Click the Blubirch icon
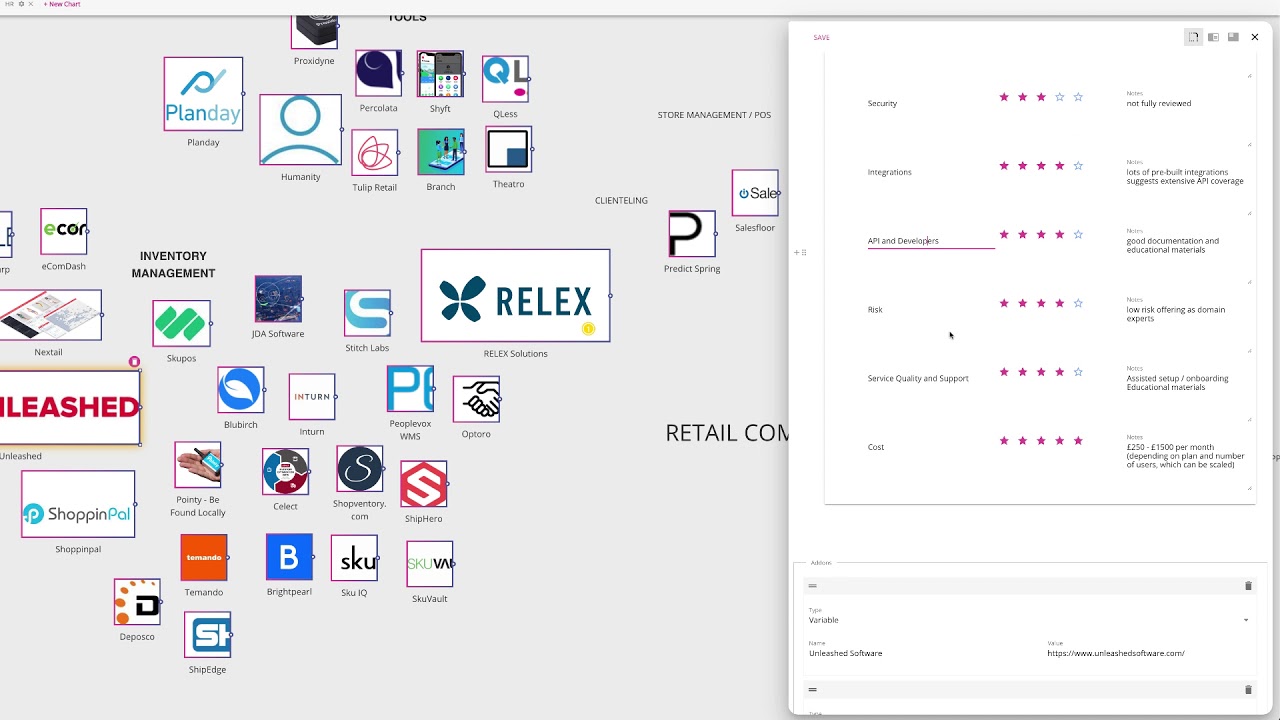This screenshot has height=720, width=1280. coord(240,390)
